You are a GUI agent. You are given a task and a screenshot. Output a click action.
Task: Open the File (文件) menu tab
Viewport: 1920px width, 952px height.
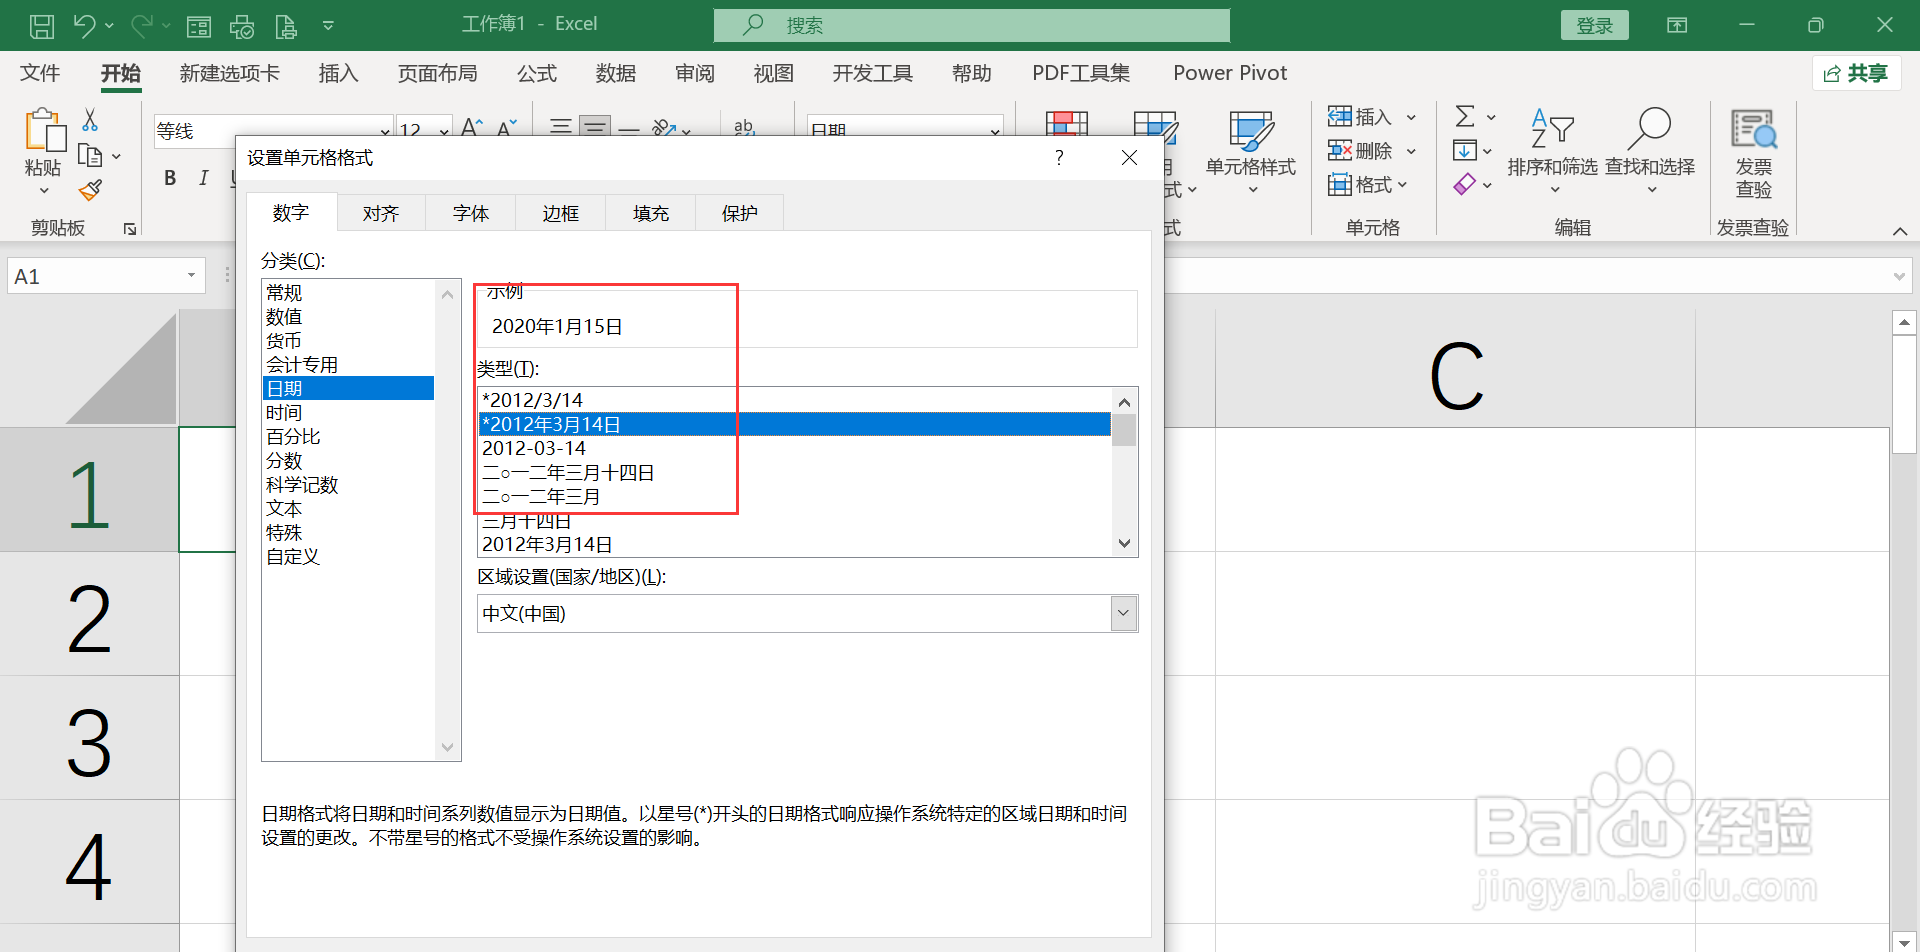tap(40, 73)
